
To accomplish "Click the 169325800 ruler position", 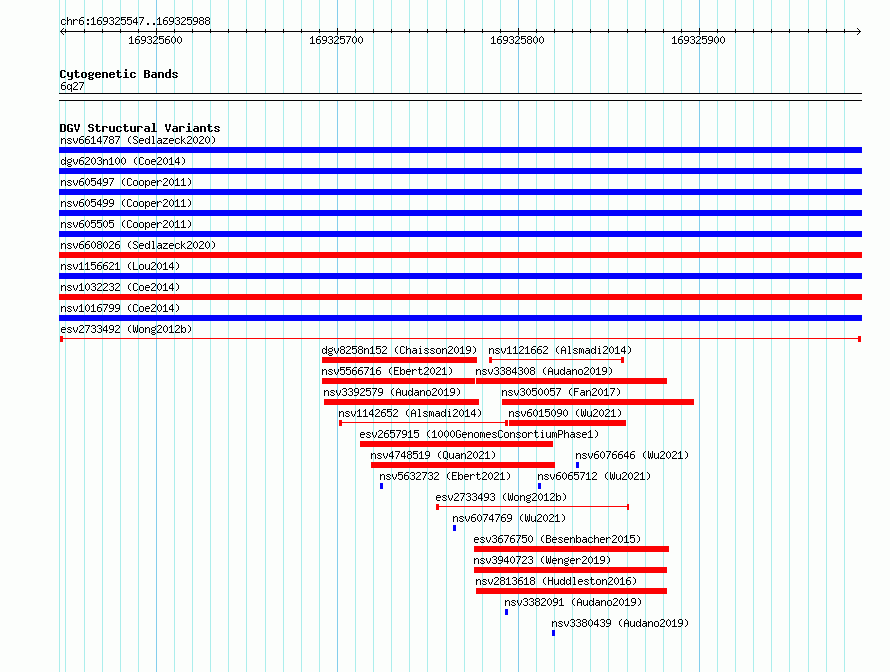I will 517,40.
